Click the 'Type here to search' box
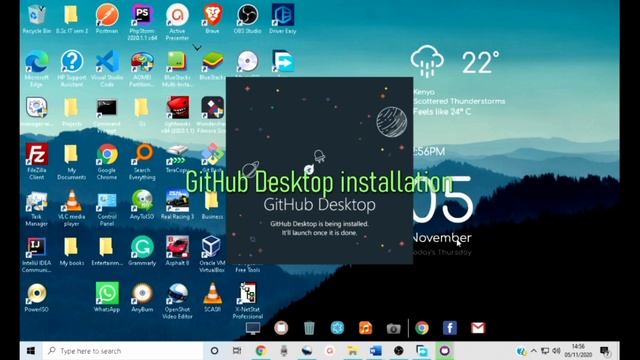 point(122,351)
